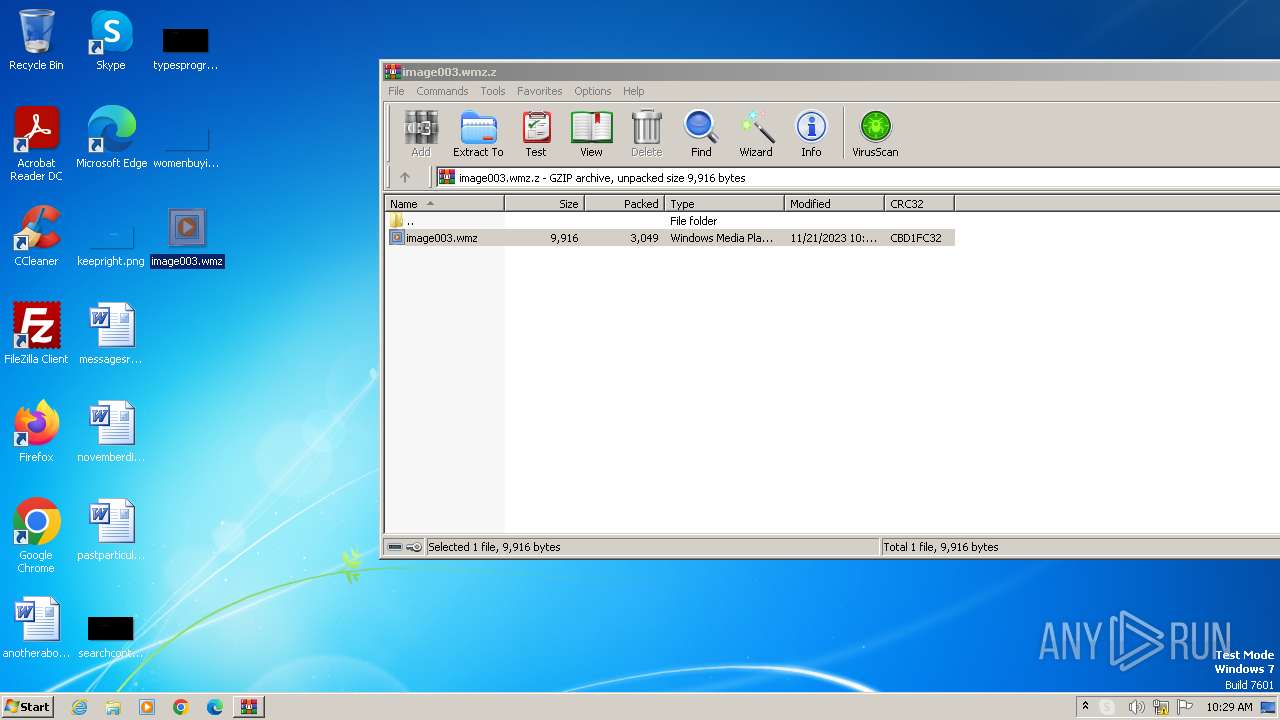This screenshot has width=1280, height=720.
Task: Sort by the Name column header
Action: (x=444, y=203)
